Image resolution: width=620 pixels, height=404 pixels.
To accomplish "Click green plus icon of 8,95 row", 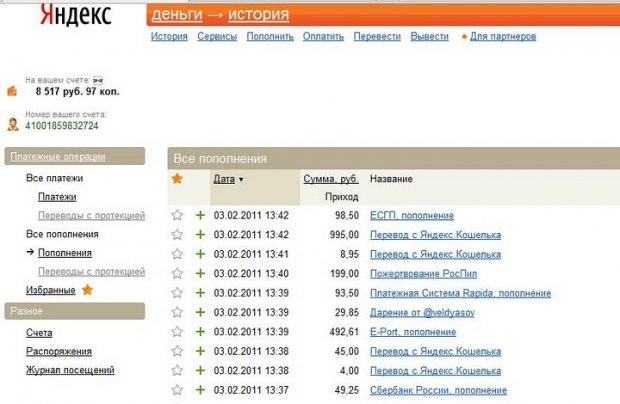I will pos(200,254).
